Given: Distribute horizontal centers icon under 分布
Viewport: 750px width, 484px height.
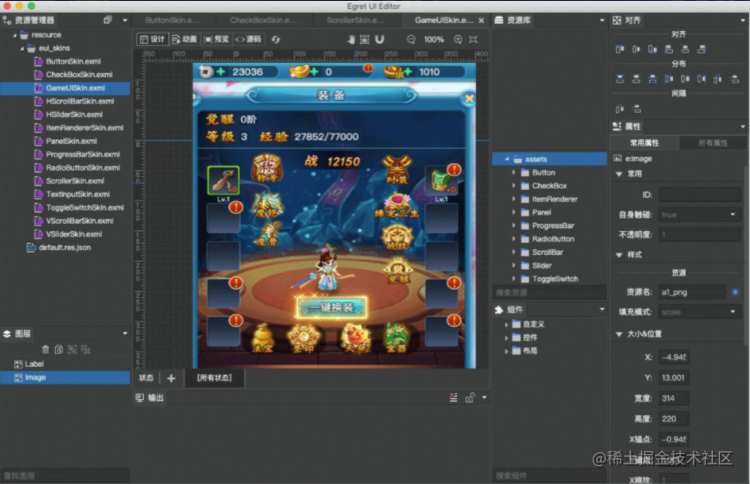Looking at the screenshot, I should tap(685, 79).
